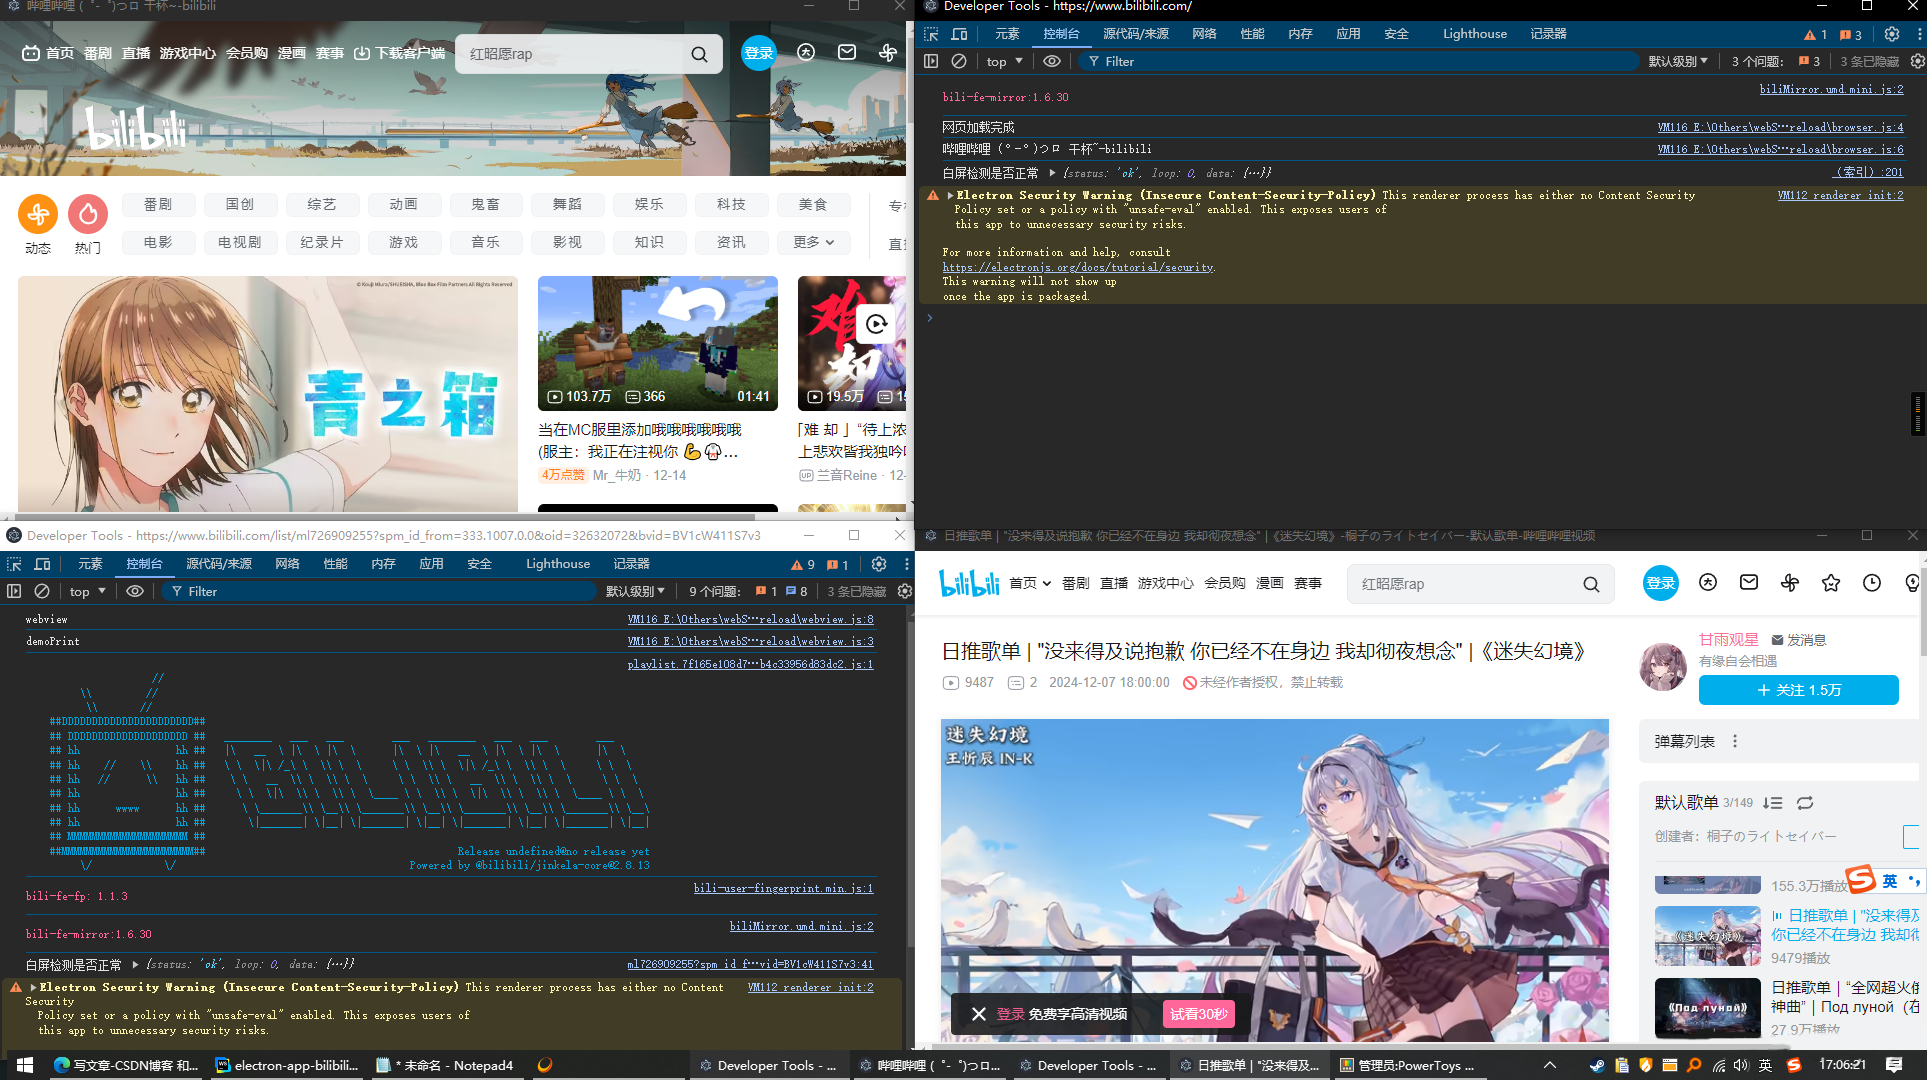
Task: Open the Lighthouse panel in bottom DevTools
Action: point(557,563)
